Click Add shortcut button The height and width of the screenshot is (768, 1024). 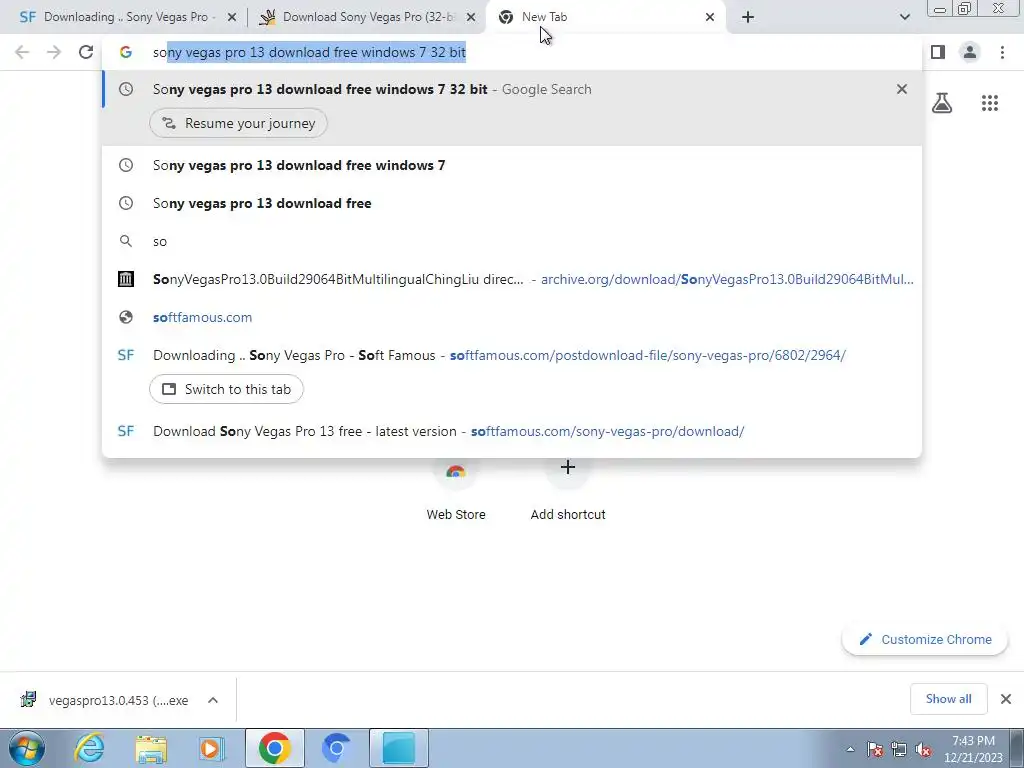[568, 490]
